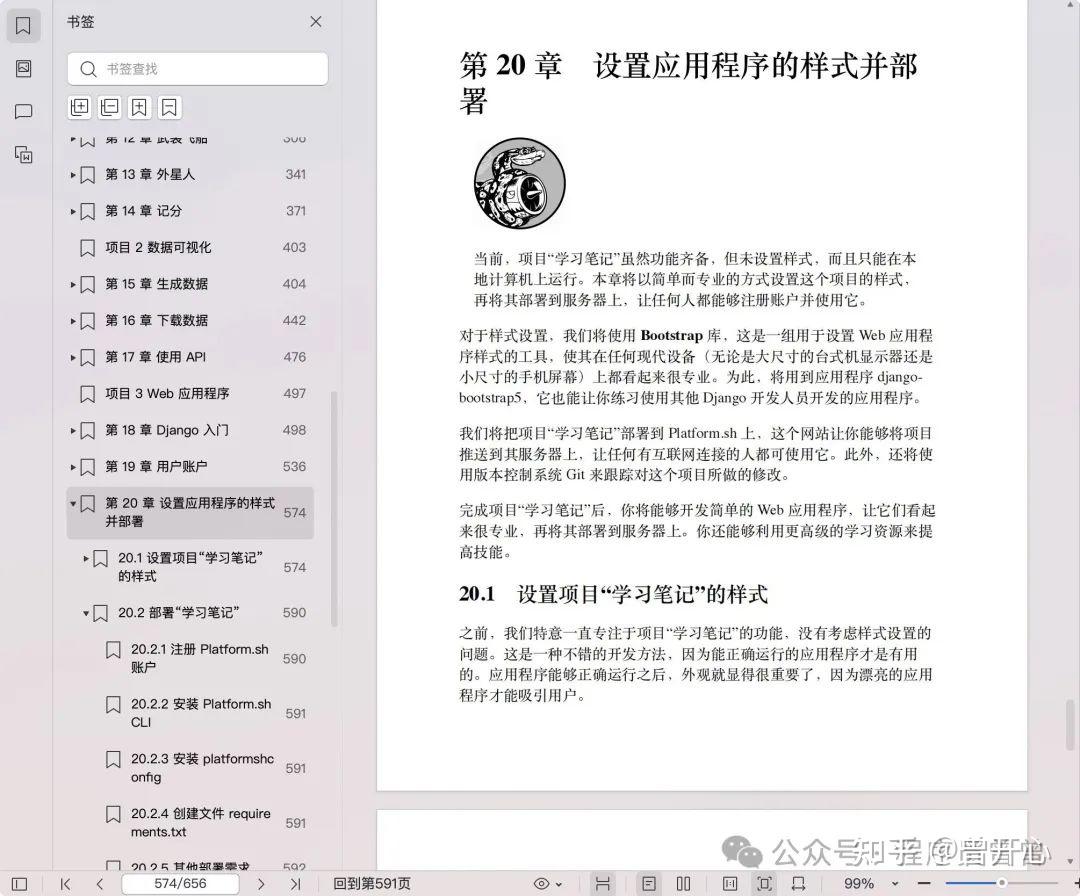Open the comments/annotations sidebar icon
Screen dimensions: 1080x896
(24, 112)
